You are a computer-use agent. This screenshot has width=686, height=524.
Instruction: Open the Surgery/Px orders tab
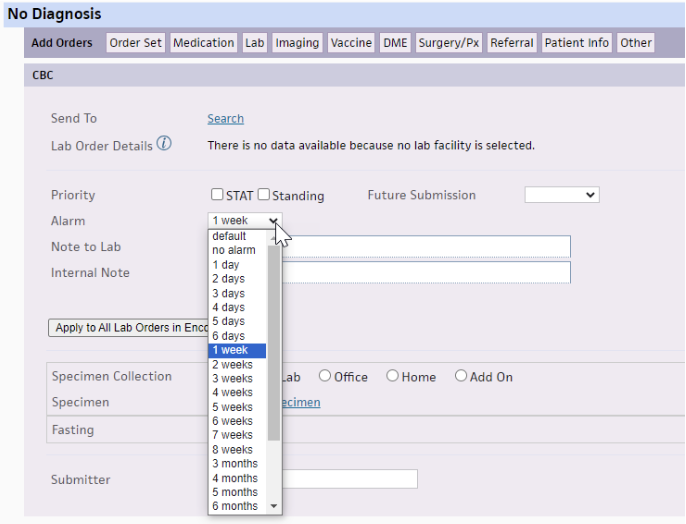pos(449,43)
